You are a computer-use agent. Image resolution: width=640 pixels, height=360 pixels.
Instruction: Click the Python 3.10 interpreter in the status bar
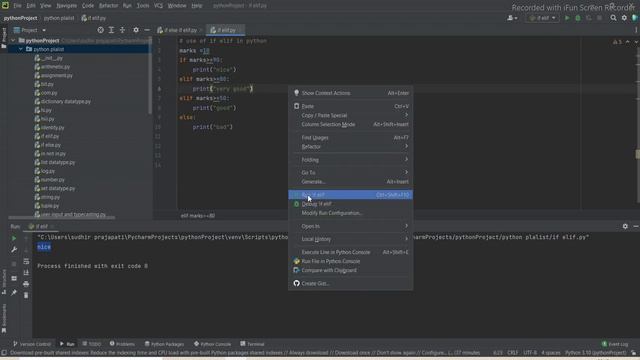596,353
